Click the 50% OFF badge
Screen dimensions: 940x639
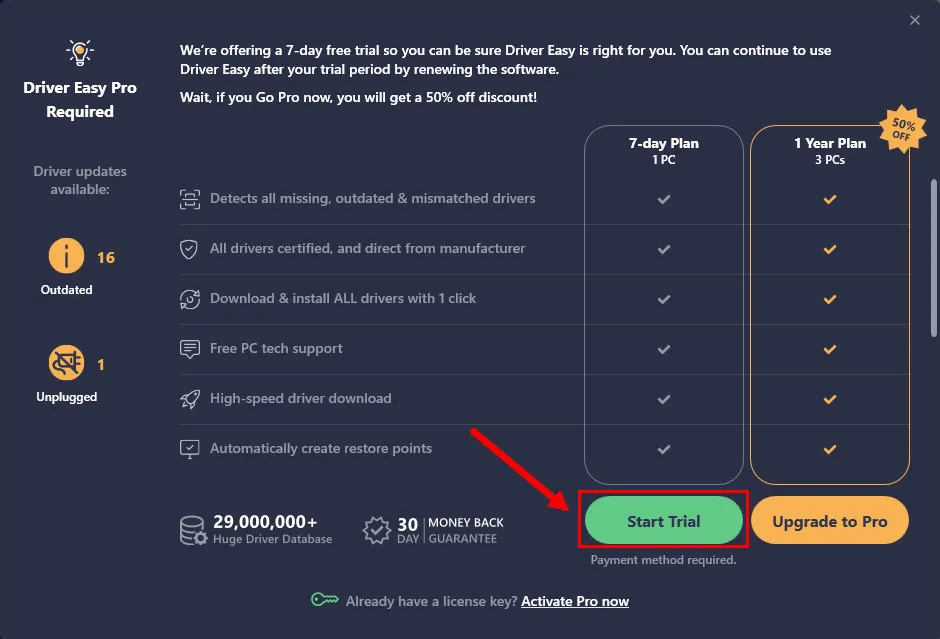[903, 128]
